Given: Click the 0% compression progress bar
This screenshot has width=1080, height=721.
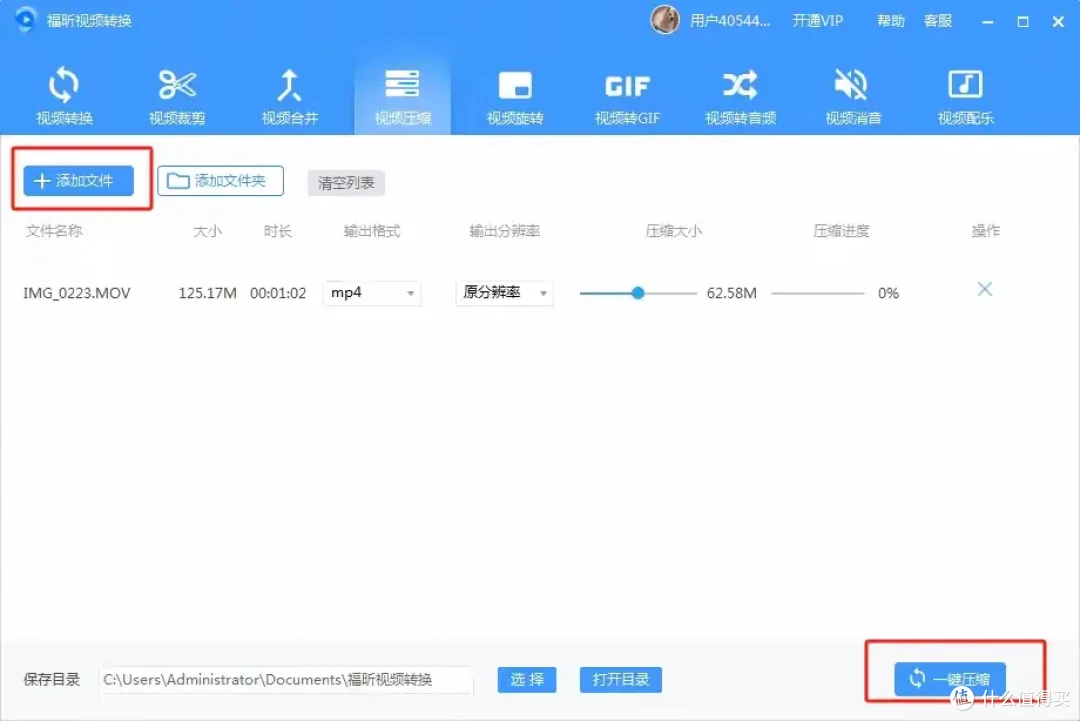Looking at the screenshot, I should (x=818, y=293).
